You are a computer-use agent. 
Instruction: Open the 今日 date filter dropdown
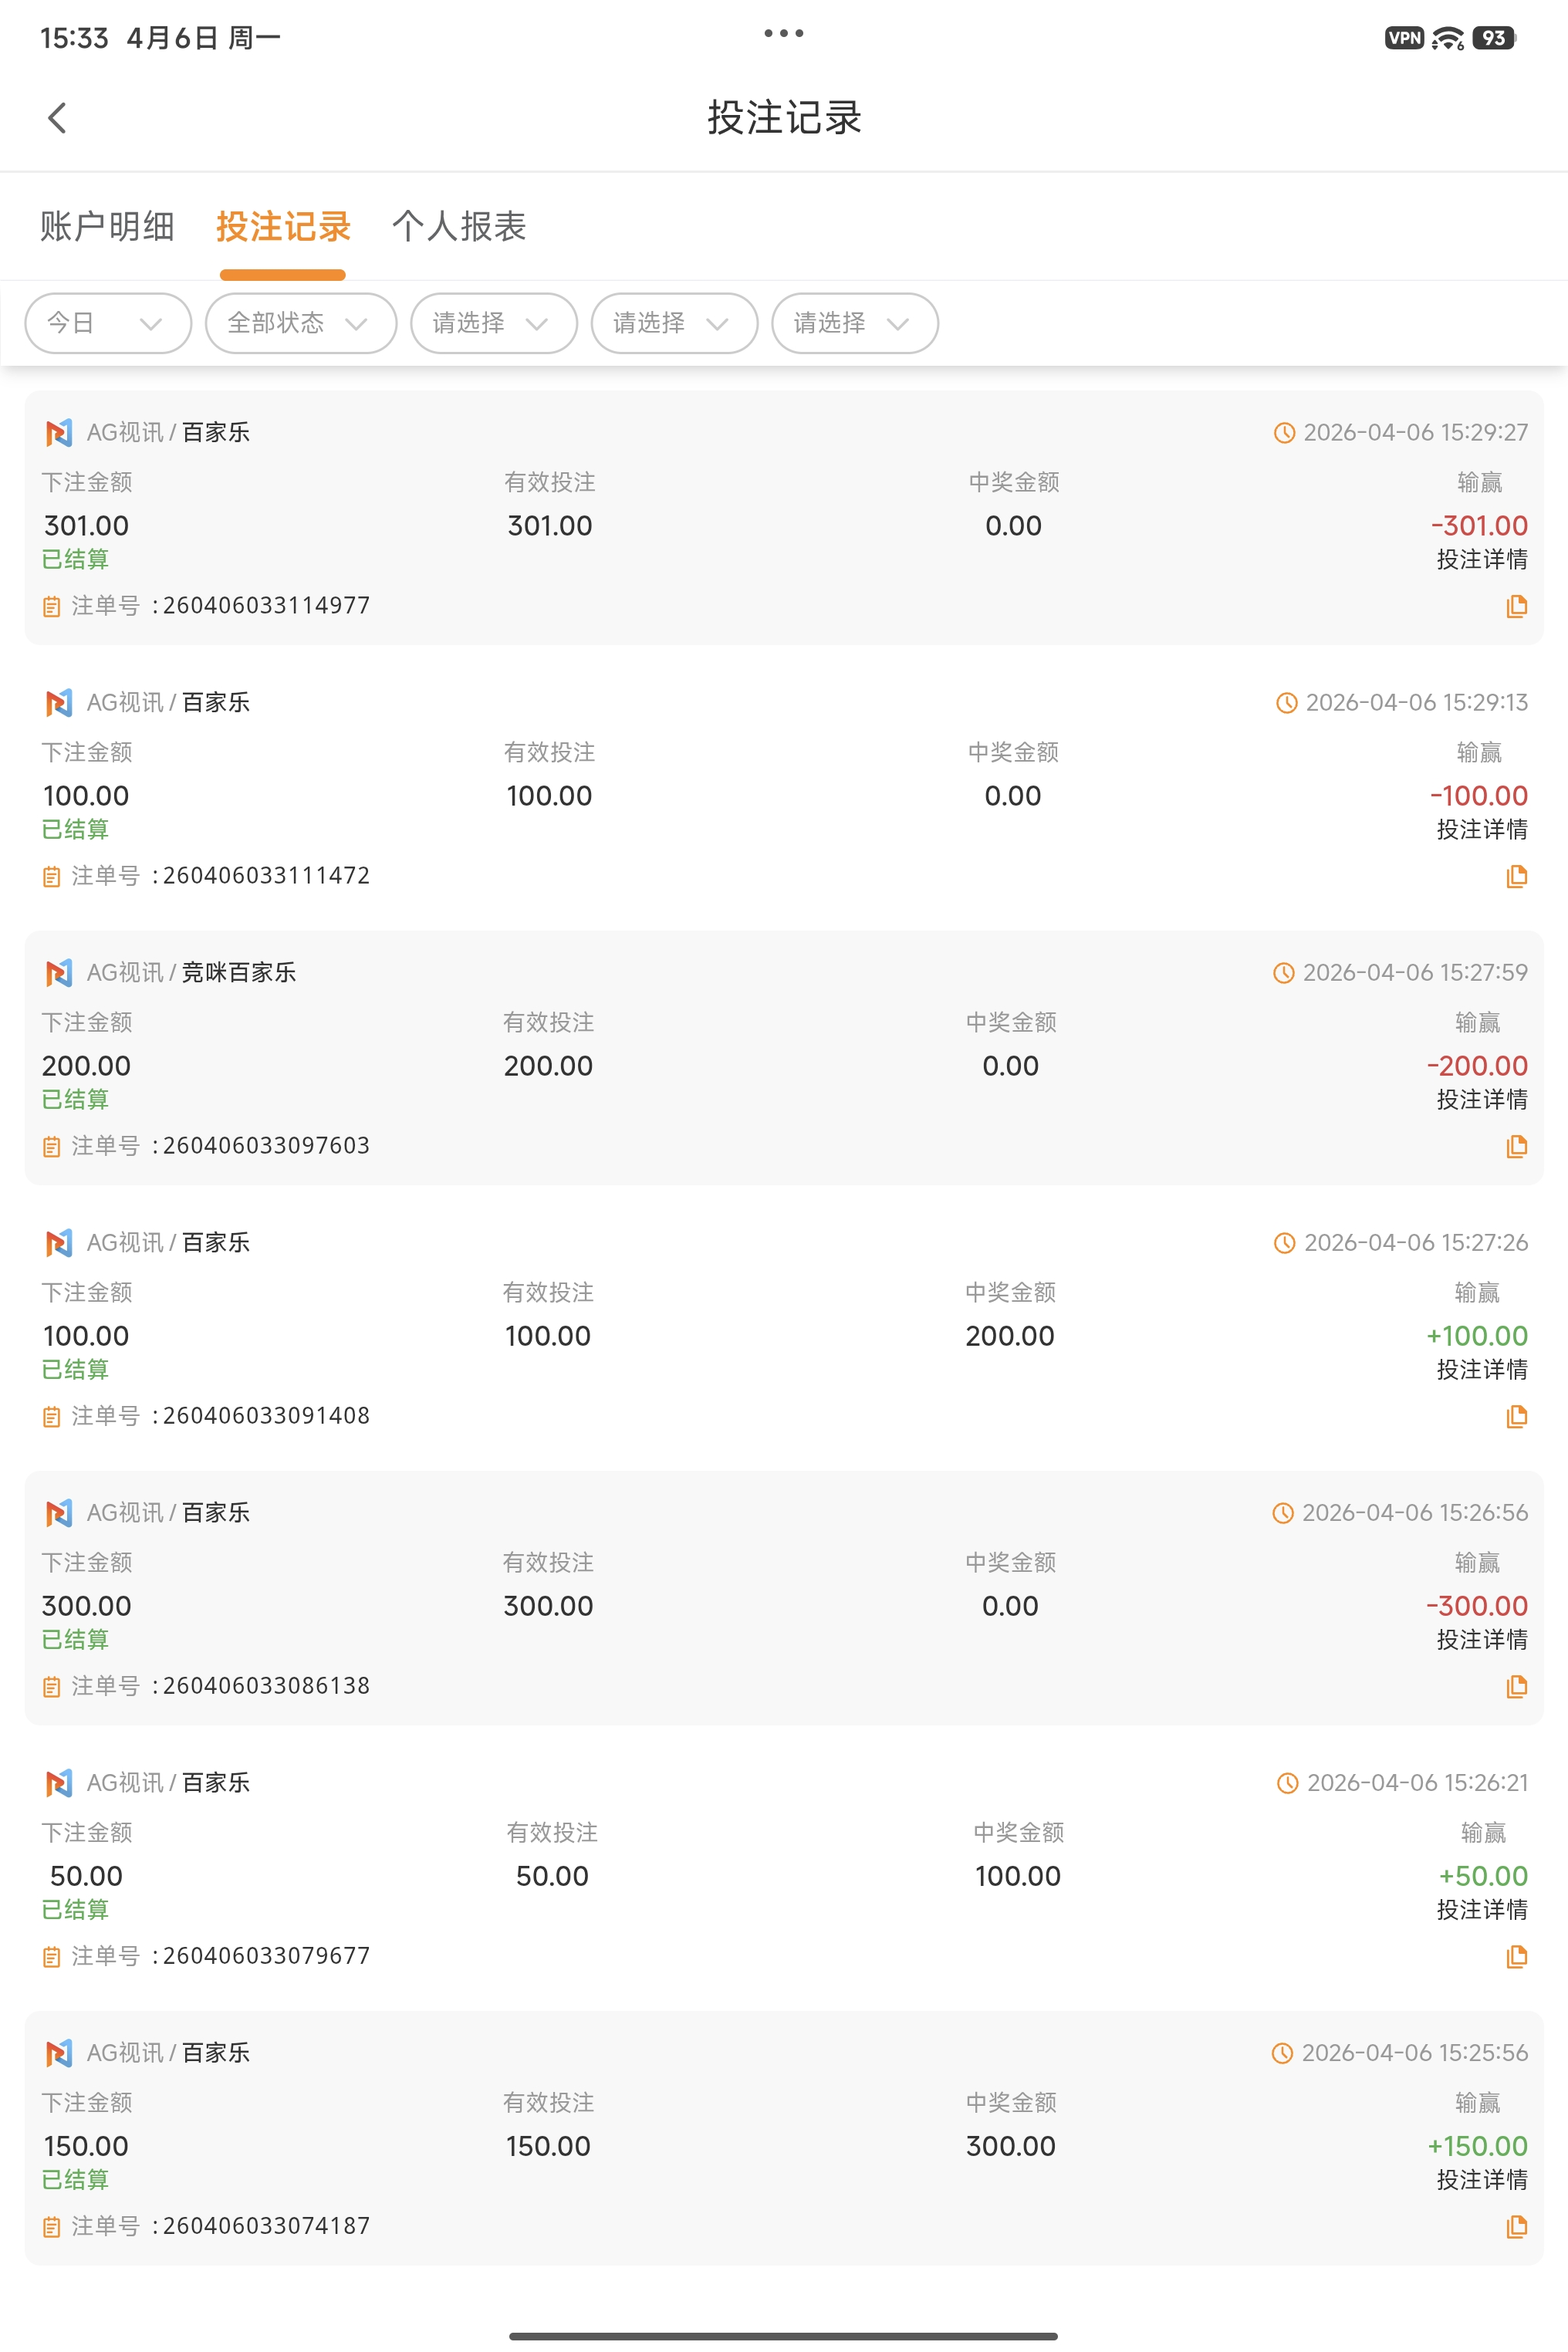(107, 323)
